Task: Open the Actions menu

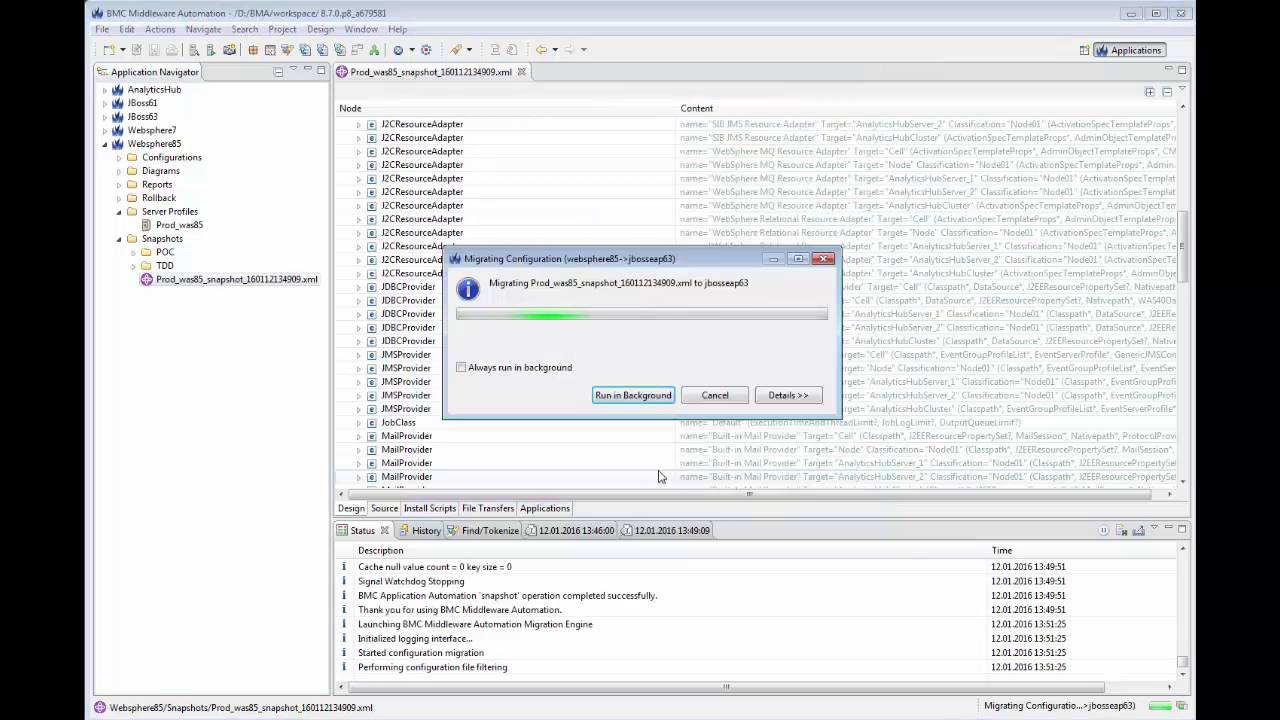Action: pyautogui.click(x=159, y=29)
